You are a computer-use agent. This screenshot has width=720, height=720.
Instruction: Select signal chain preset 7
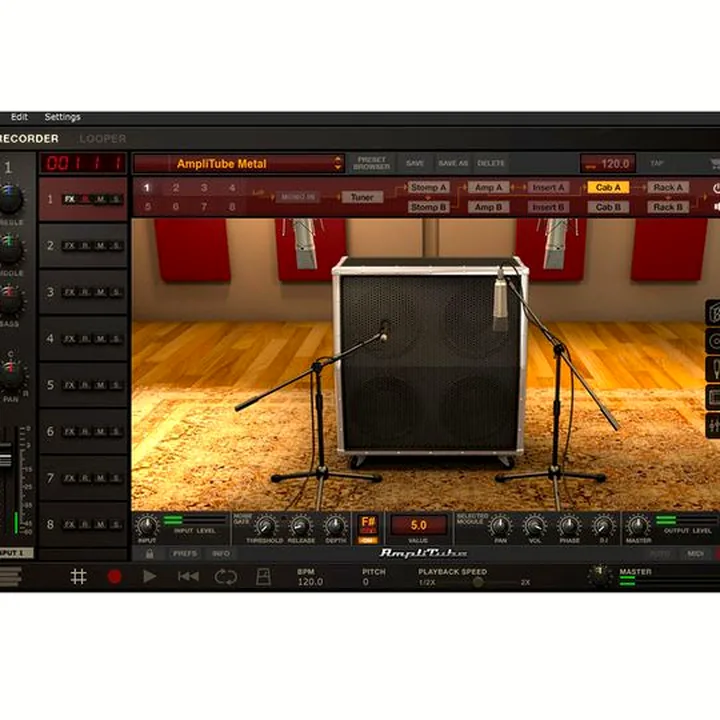204,207
